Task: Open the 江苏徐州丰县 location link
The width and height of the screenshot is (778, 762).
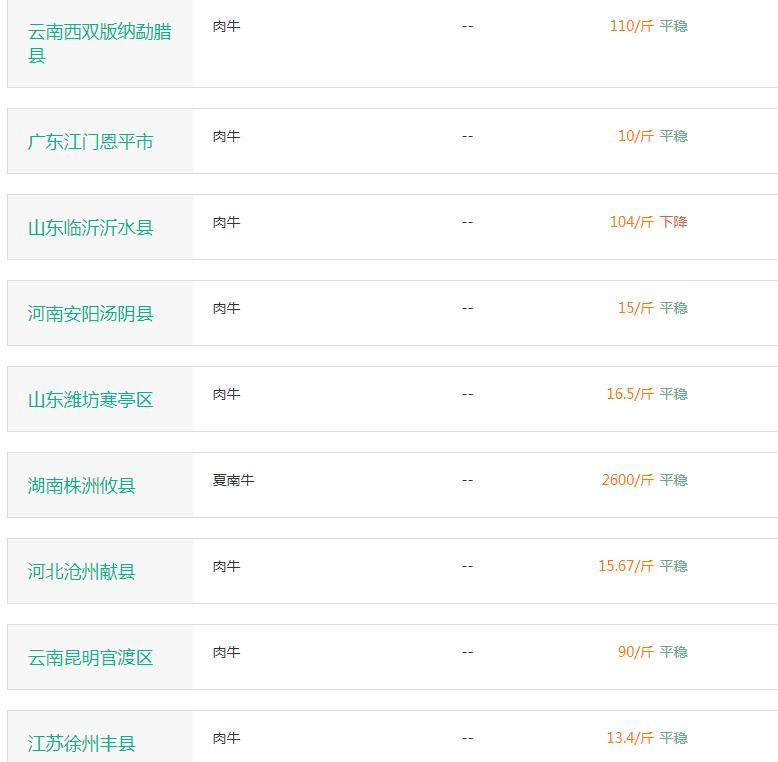Action: (x=81, y=744)
